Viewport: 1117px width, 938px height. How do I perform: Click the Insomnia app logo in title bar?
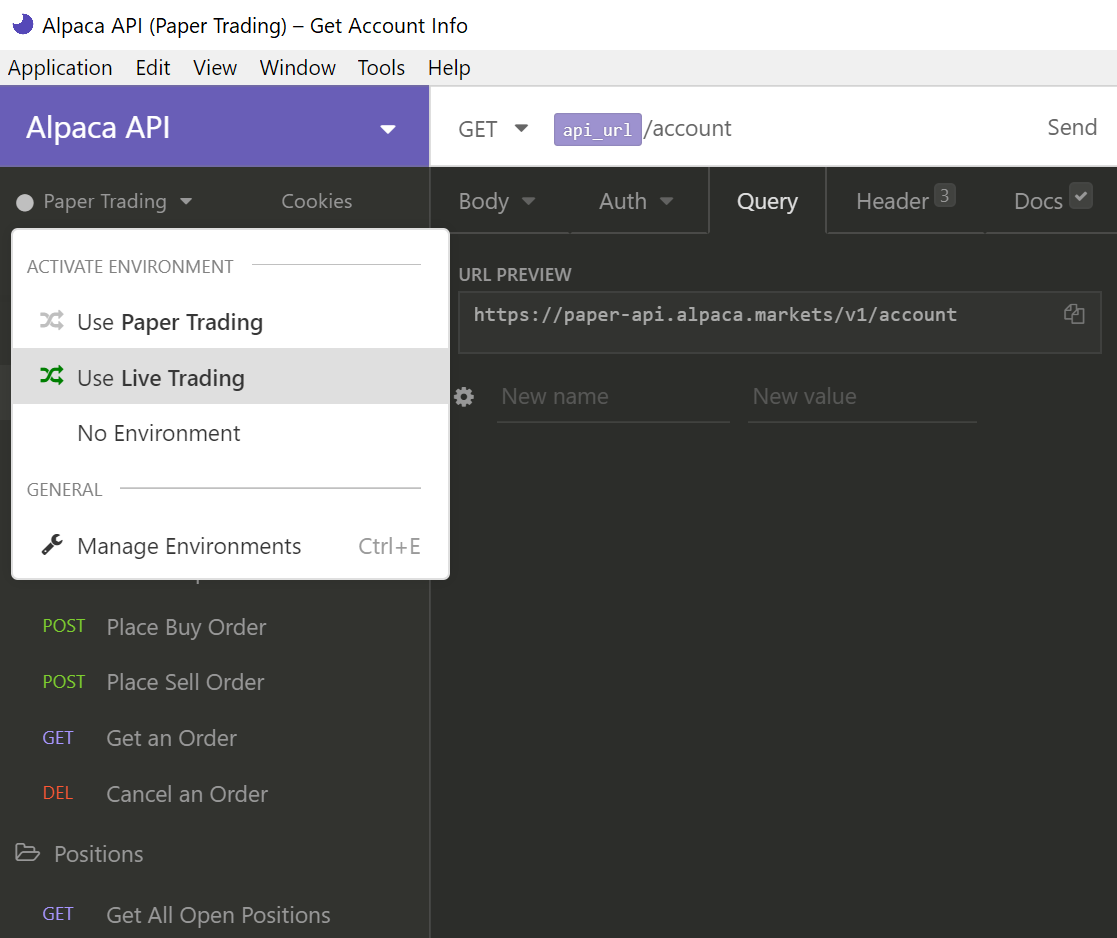[23, 24]
